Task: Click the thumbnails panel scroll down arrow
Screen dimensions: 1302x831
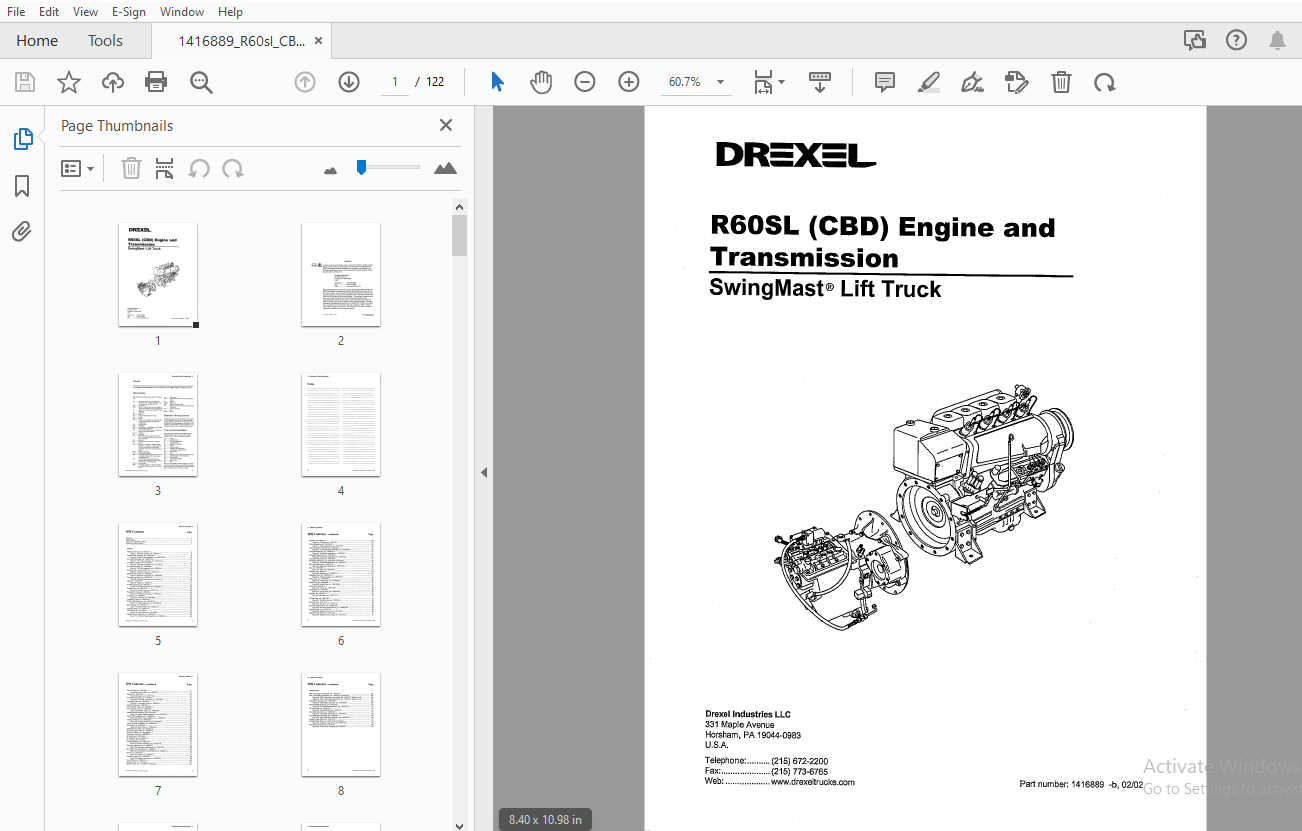Action: click(x=459, y=824)
